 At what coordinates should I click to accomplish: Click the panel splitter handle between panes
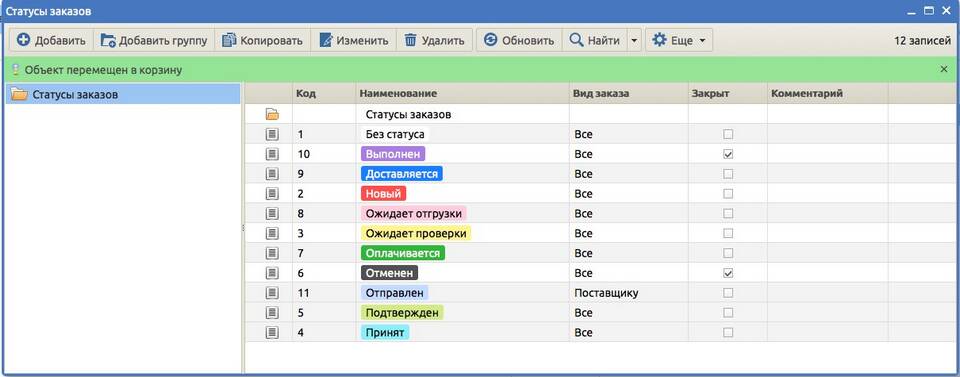pyautogui.click(x=243, y=228)
